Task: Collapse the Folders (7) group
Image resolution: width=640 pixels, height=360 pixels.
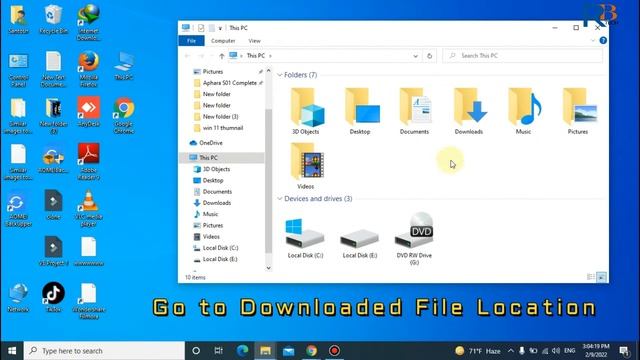Action: [x=280, y=75]
